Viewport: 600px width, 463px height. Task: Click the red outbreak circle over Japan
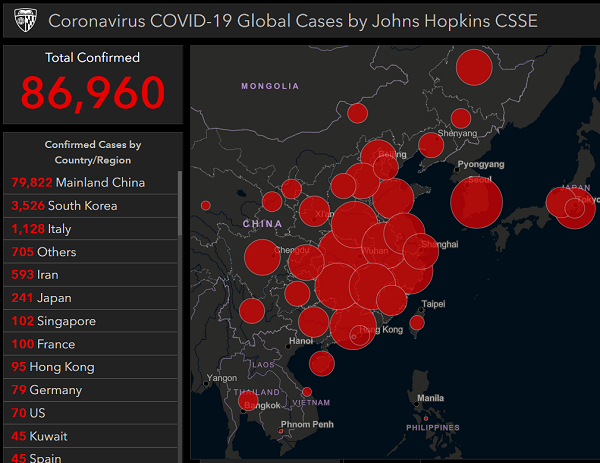coord(568,206)
